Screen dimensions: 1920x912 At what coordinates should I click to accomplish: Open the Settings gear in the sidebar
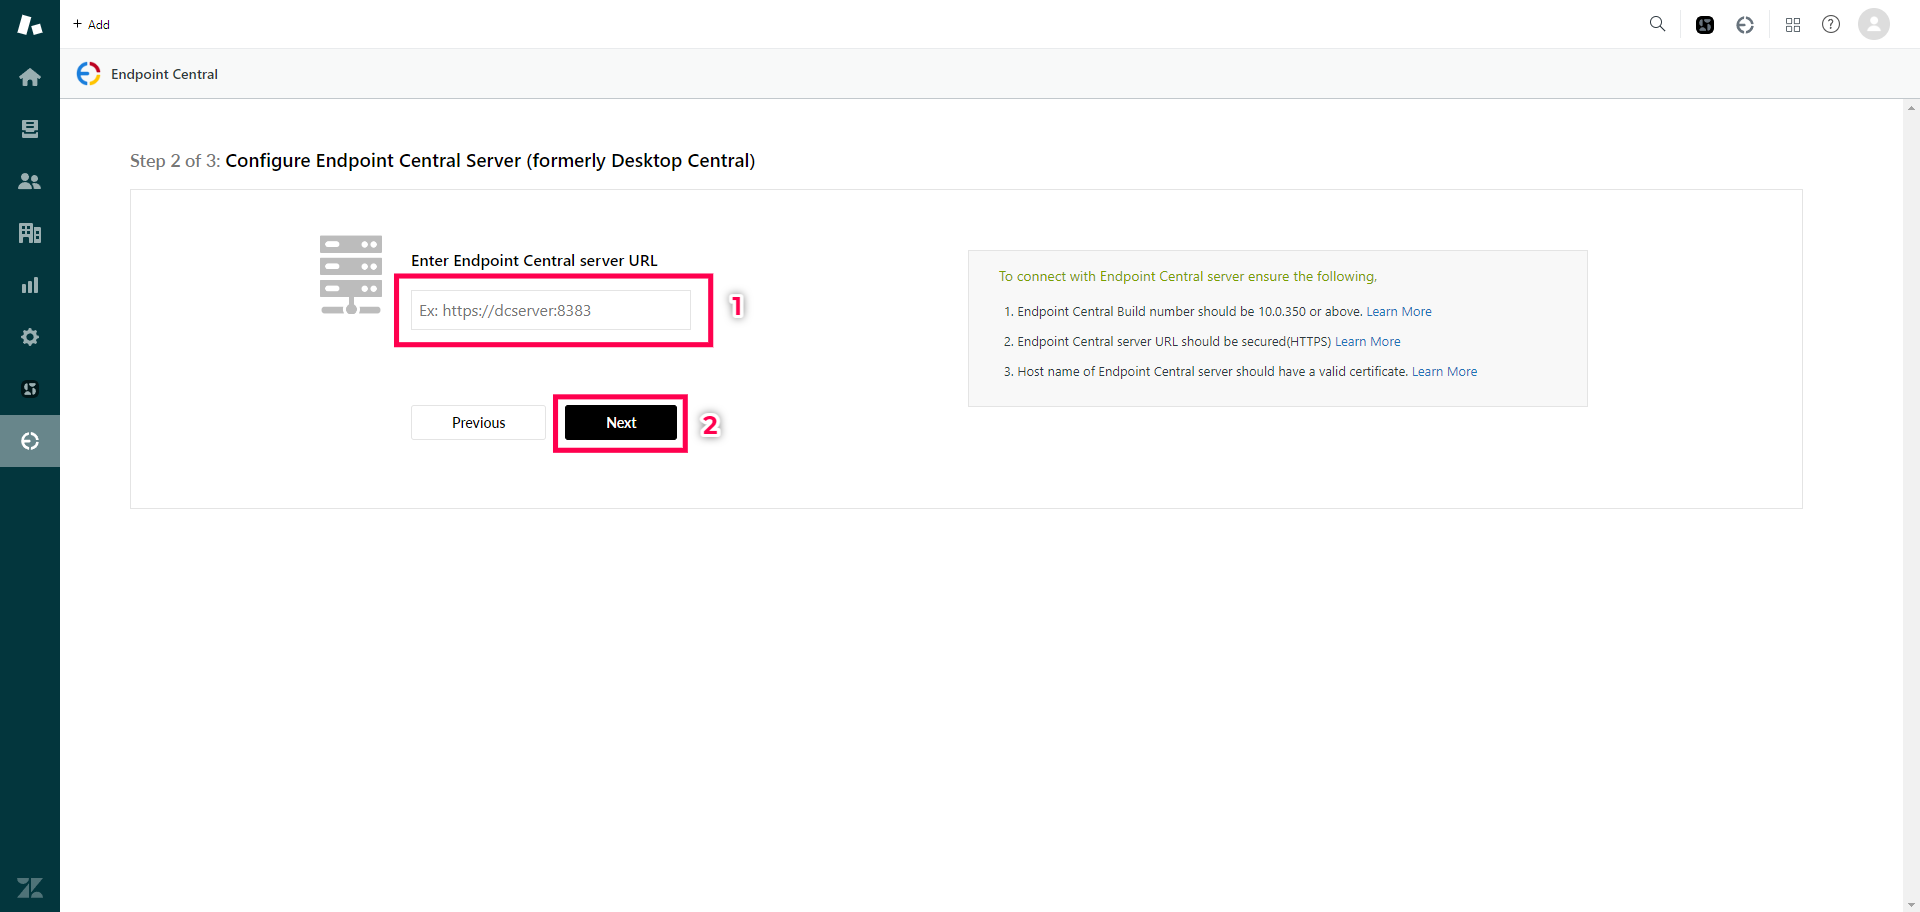pyautogui.click(x=30, y=337)
